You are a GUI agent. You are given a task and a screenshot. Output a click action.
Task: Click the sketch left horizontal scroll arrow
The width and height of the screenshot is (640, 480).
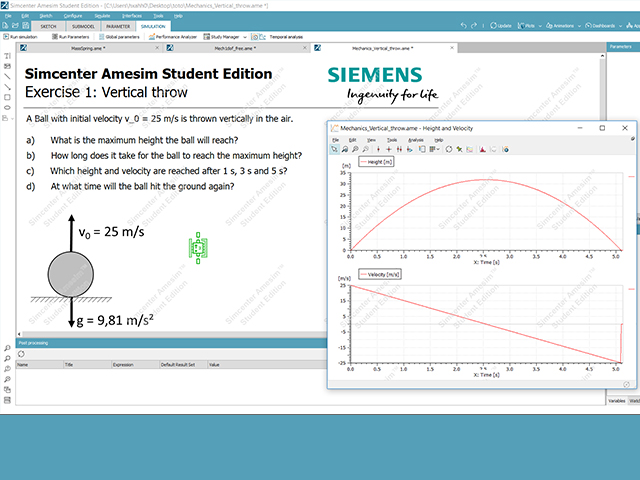point(19,334)
